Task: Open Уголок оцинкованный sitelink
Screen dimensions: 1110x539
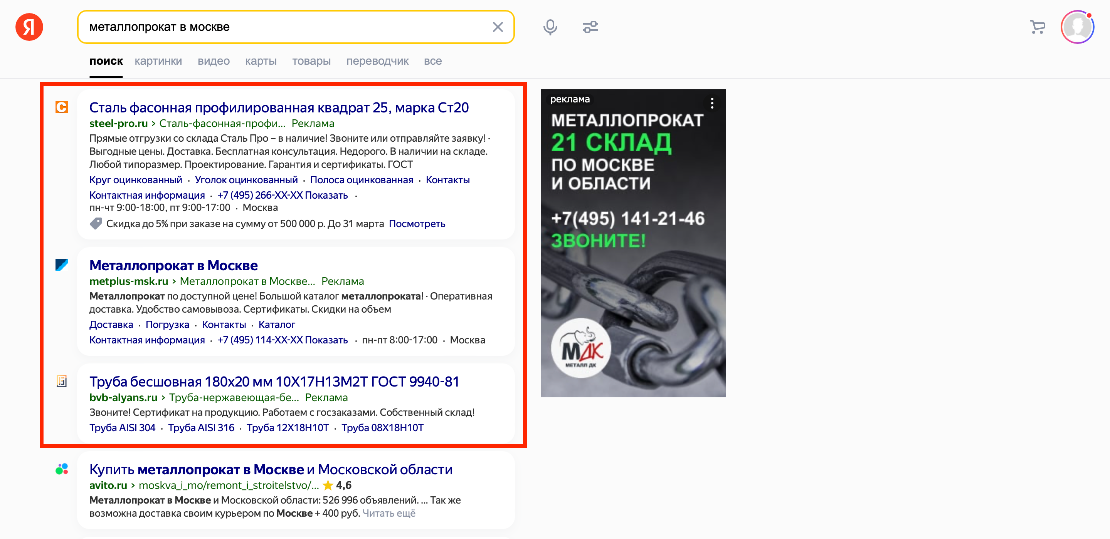Action: 246,180
